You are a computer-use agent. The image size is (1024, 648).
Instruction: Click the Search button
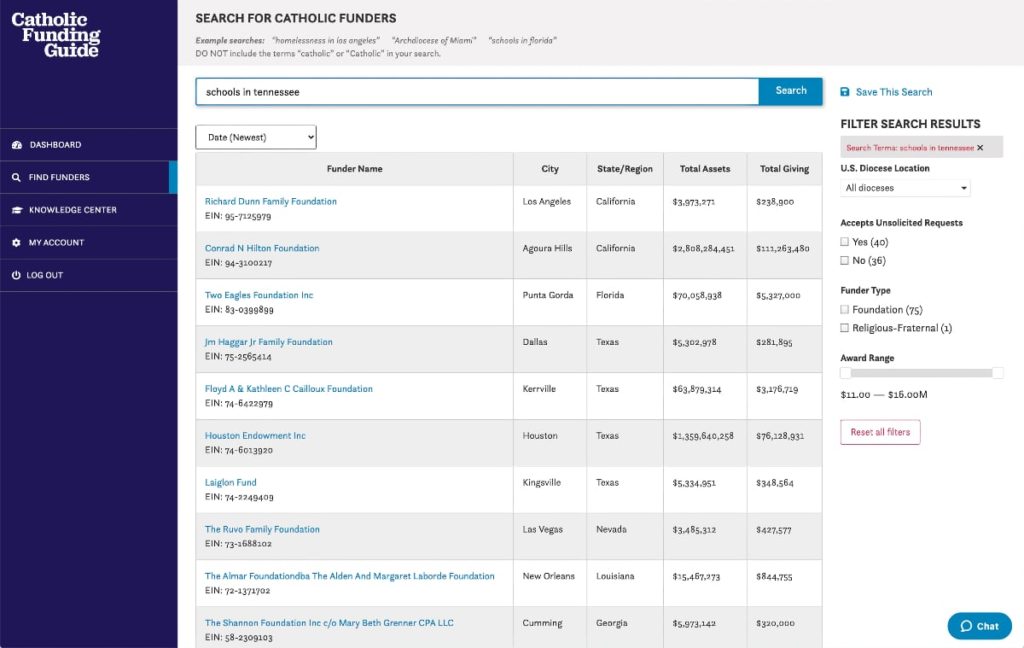pyautogui.click(x=791, y=91)
